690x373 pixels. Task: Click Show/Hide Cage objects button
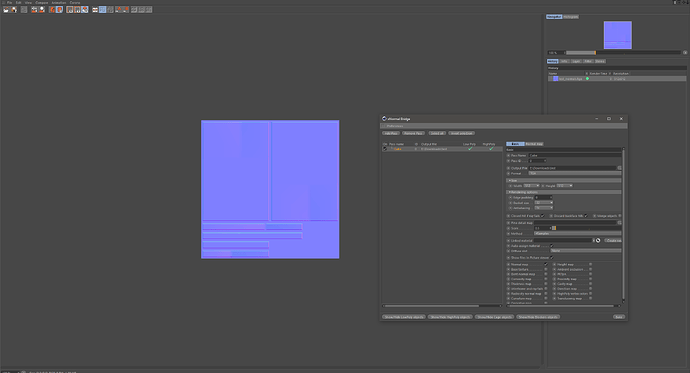(495, 317)
